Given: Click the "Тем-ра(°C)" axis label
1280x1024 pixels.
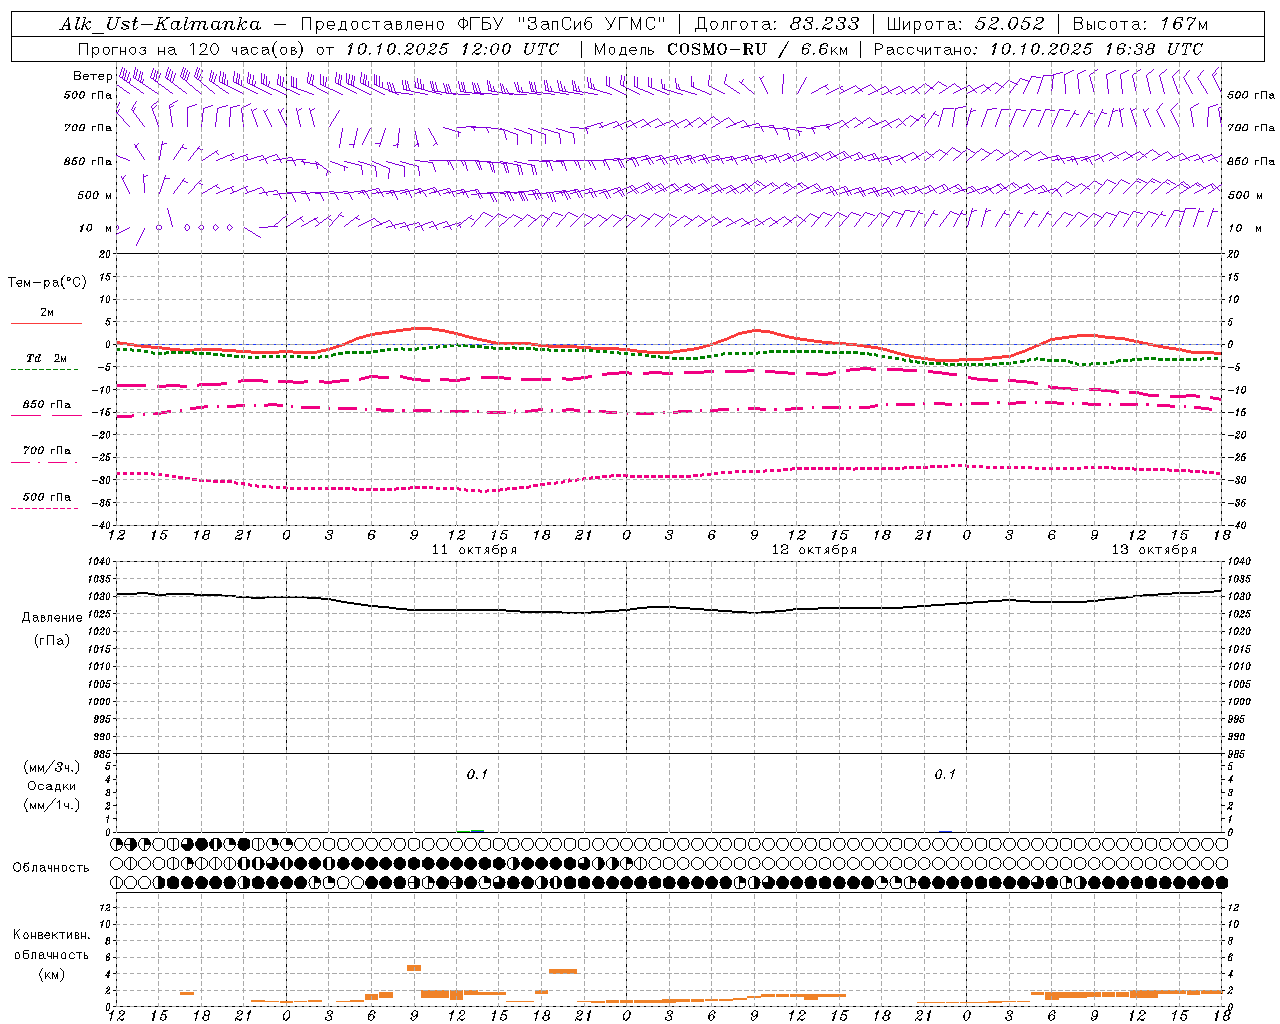Looking at the screenshot, I should click(47, 282).
